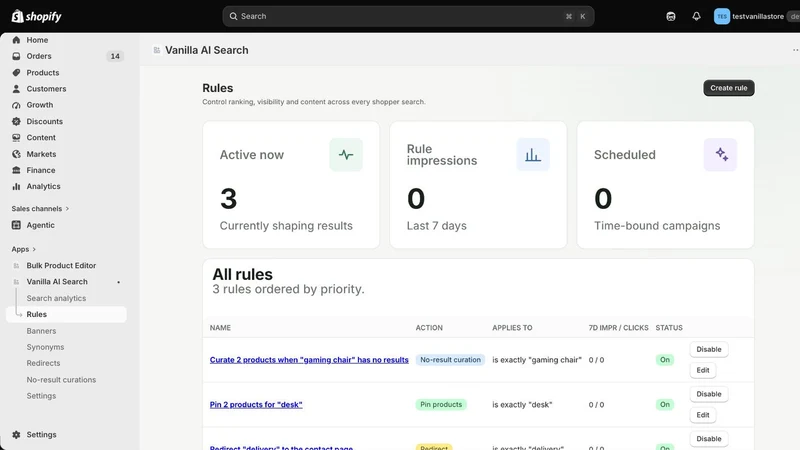Open the Sidekick assistant icon
Screen dimensions: 800x450
pyautogui.click(x=671, y=16)
